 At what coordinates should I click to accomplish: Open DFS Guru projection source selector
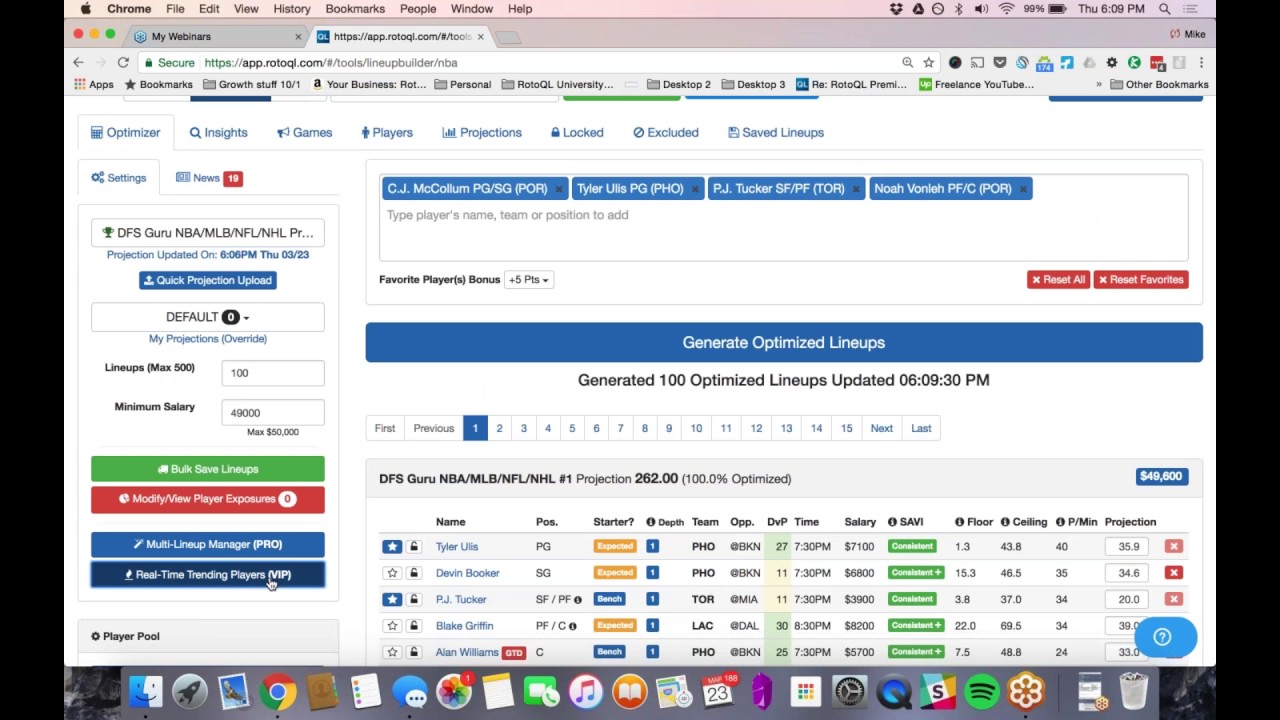click(x=208, y=233)
